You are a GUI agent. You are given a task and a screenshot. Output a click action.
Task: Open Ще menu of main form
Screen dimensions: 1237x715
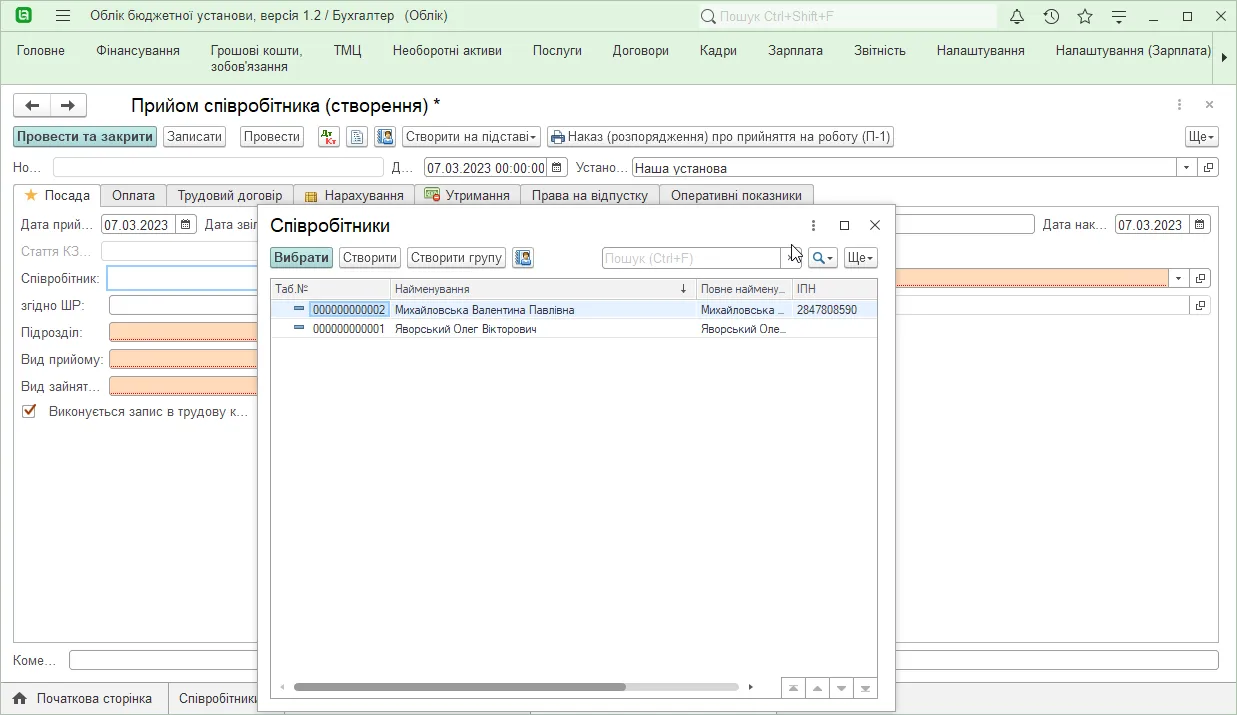pos(1201,137)
